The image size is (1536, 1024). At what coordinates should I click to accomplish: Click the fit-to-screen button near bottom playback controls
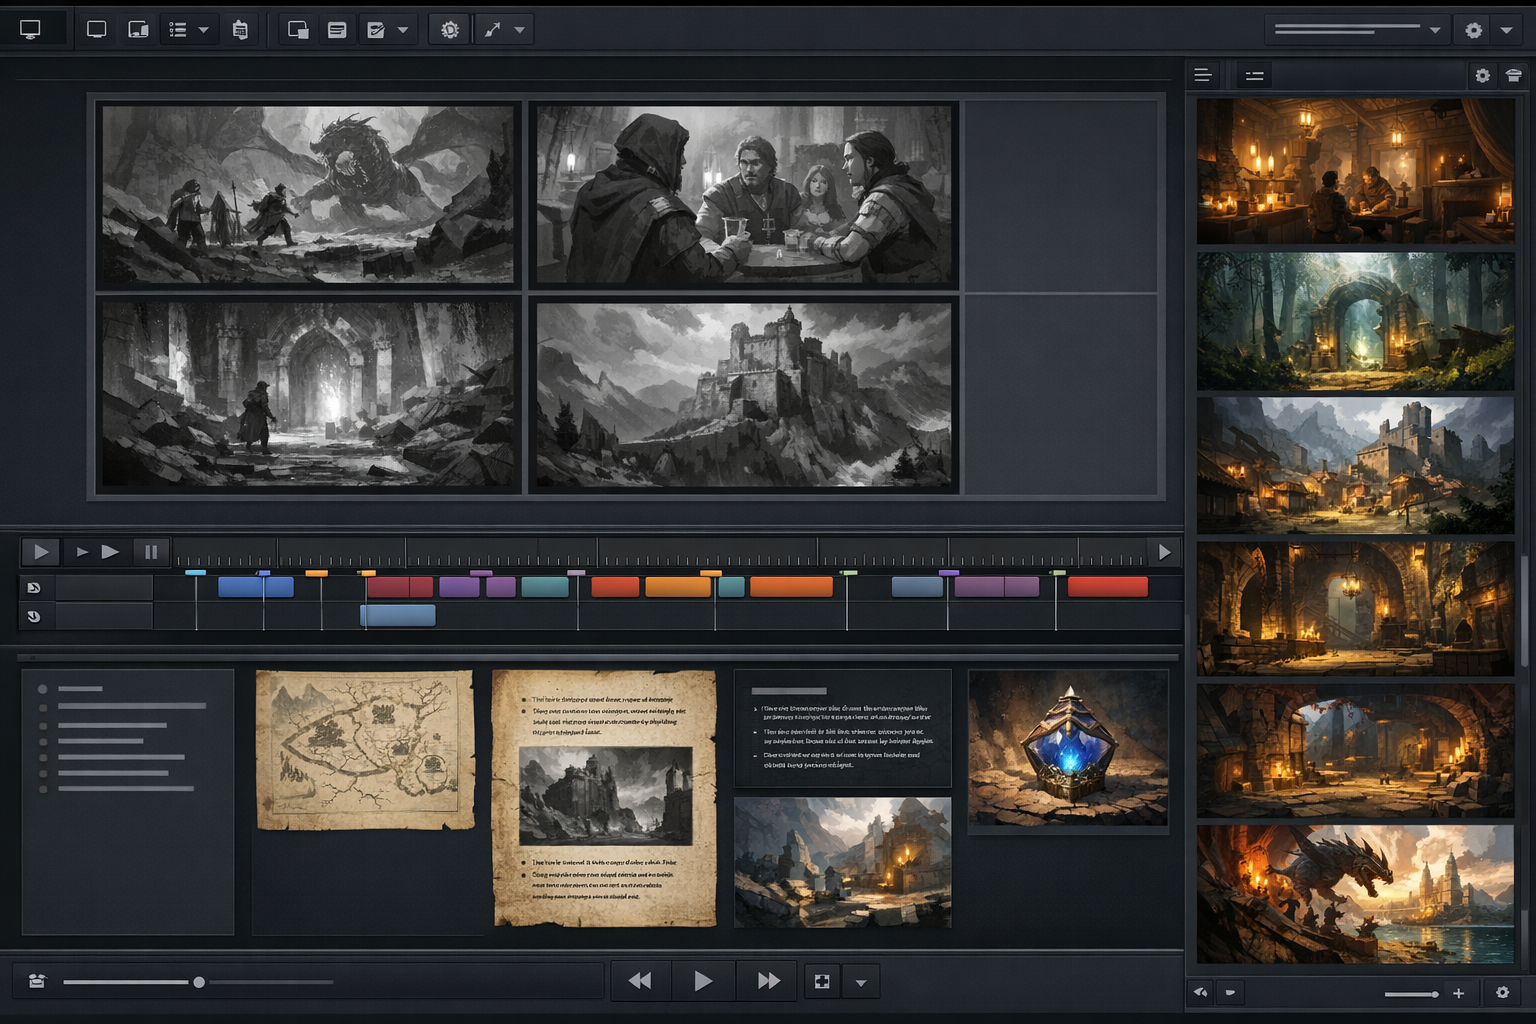click(821, 981)
